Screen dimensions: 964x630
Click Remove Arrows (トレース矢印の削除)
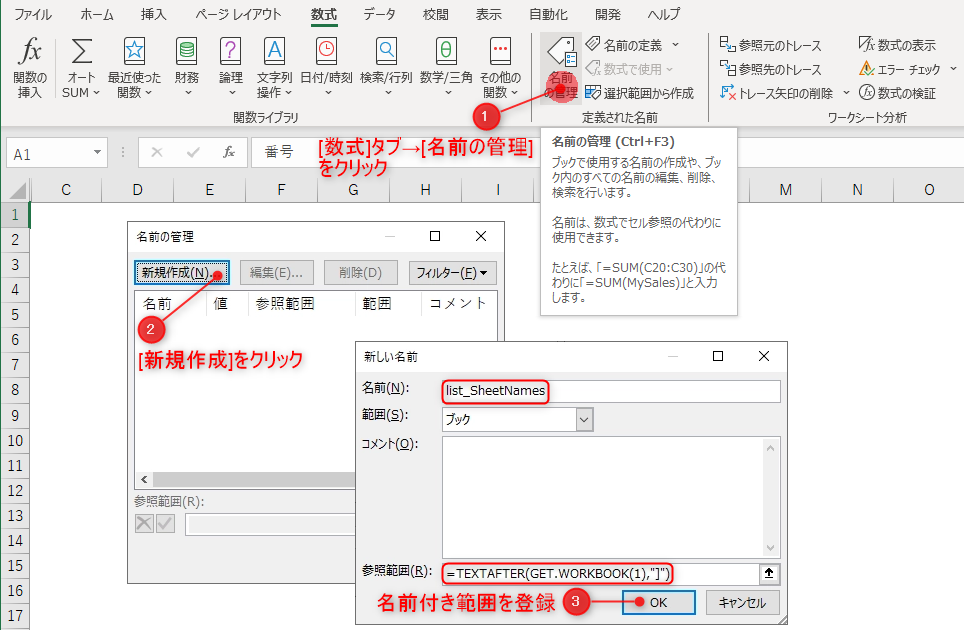pyautogui.click(x=777, y=93)
